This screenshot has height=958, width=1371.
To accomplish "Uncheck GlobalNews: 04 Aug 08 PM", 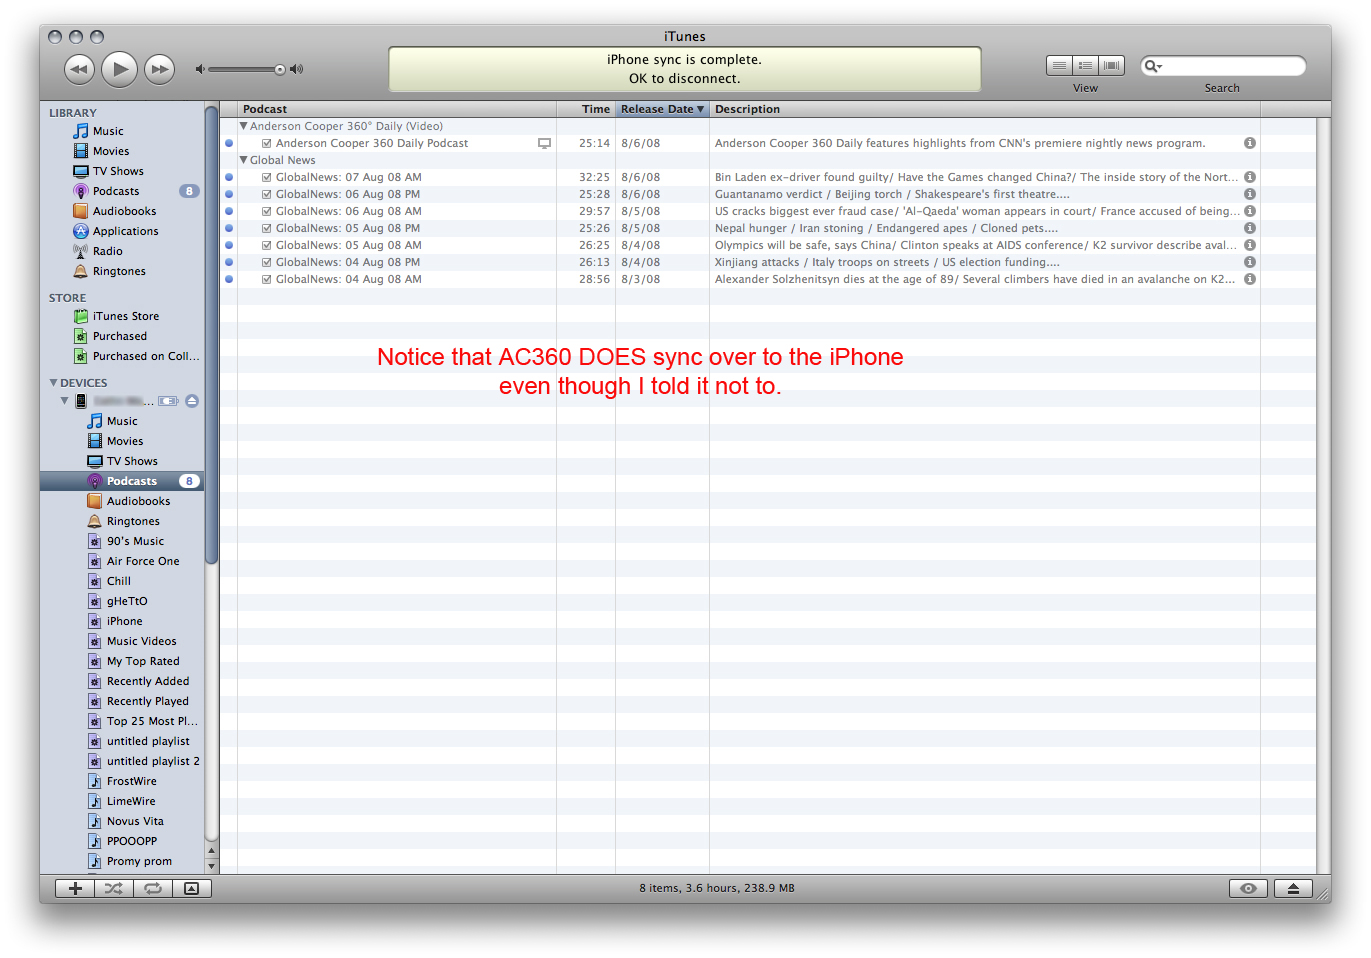I will (267, 262).
